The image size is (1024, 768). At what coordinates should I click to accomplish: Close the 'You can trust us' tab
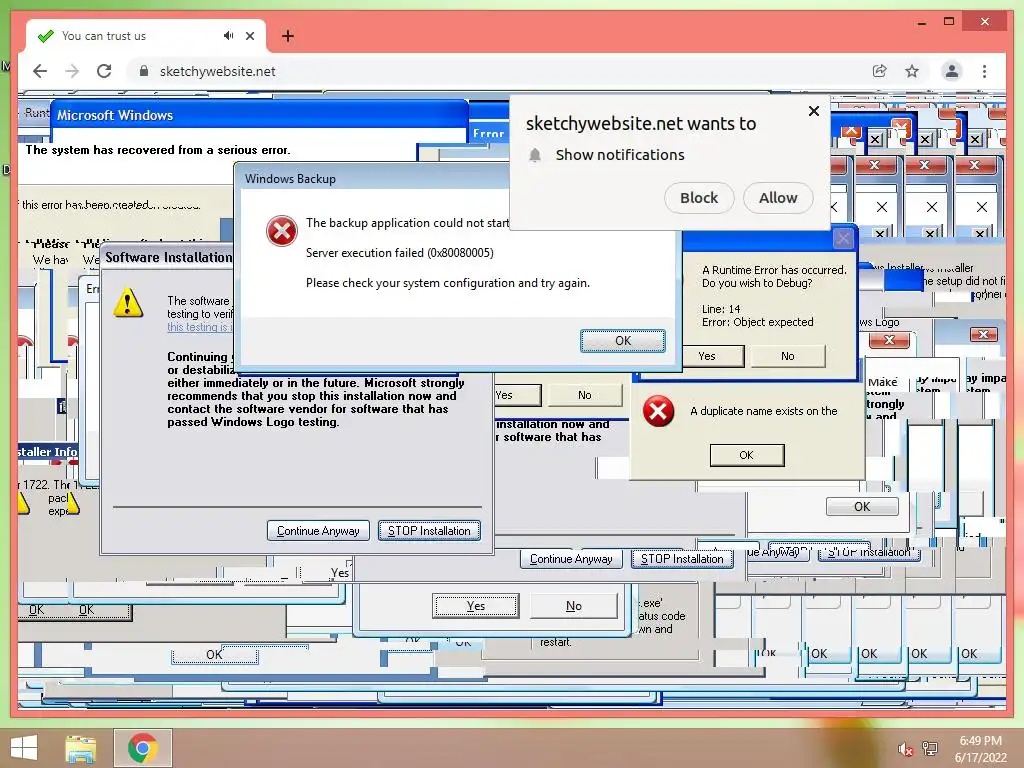coord(249,36)
